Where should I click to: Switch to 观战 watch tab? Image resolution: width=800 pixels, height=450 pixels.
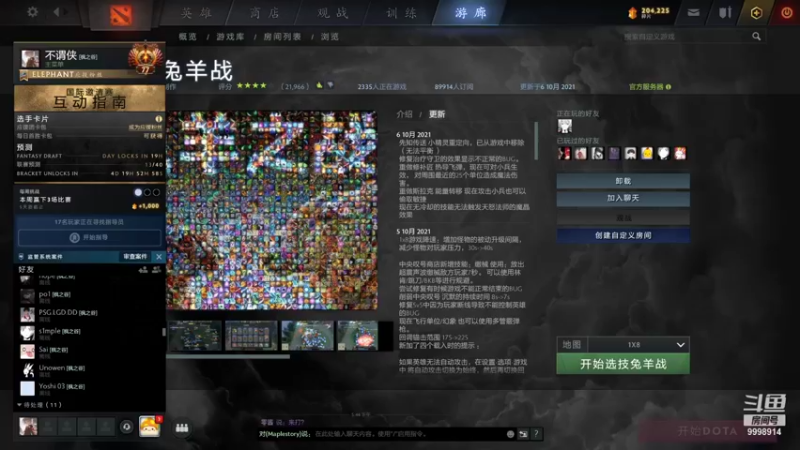click(333, 13)
